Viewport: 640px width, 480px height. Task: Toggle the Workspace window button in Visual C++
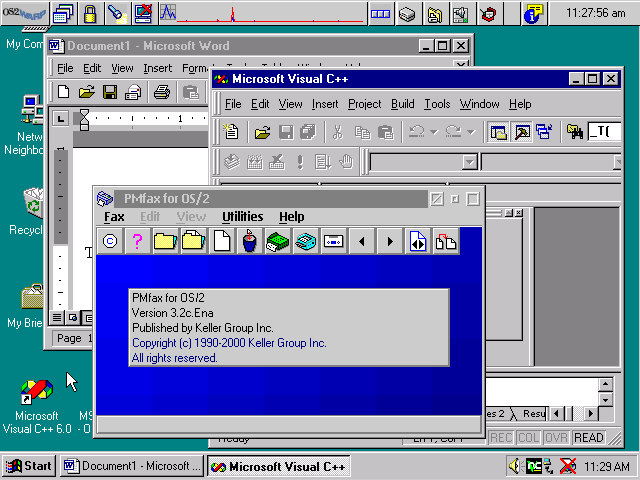click(x=498, y=132)
